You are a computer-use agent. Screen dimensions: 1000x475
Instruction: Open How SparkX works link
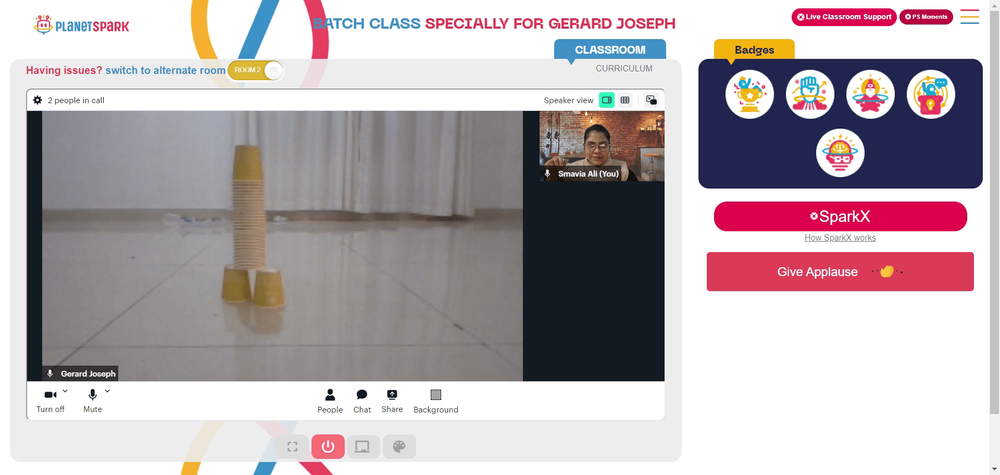pos(840,238)
